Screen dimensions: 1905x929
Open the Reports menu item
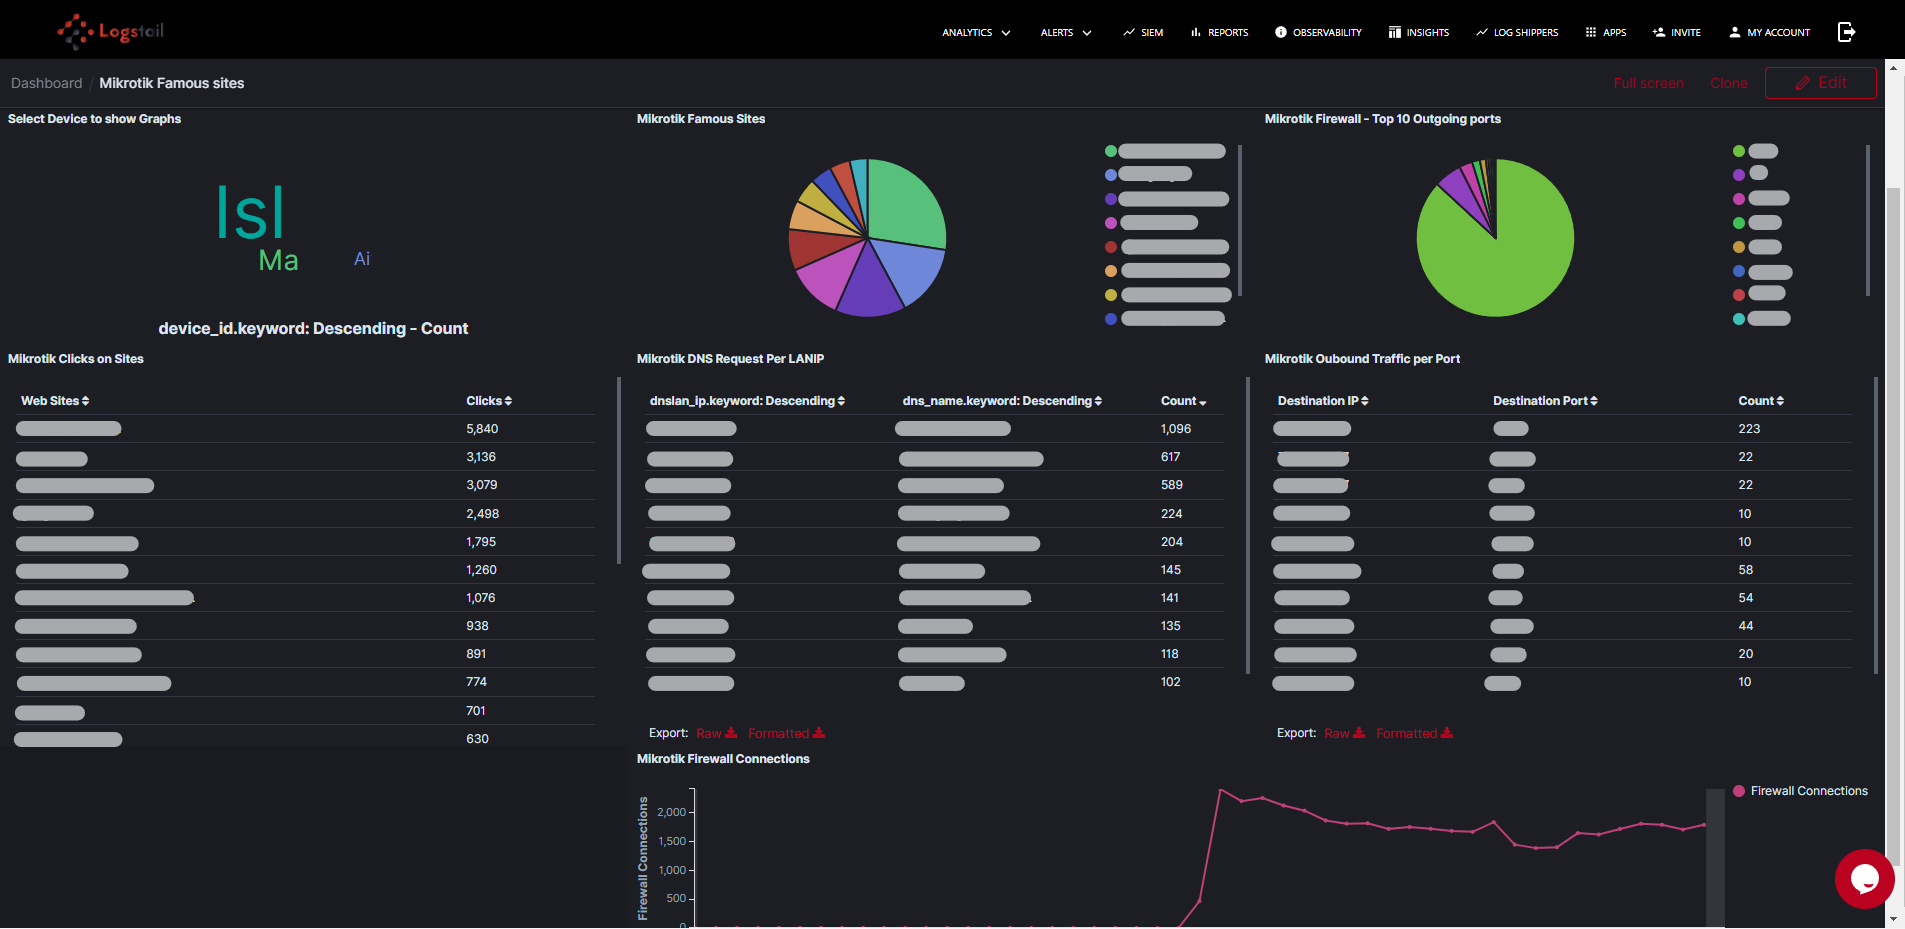click(x=1219, y=32)
